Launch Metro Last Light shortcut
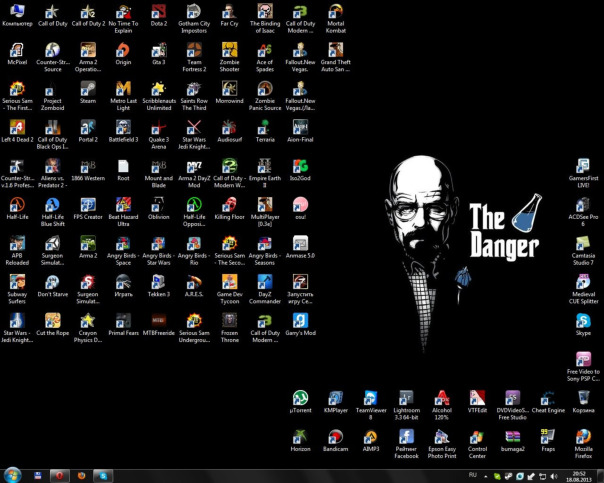Screen dimensions: 604x483 tap(123, 96)
